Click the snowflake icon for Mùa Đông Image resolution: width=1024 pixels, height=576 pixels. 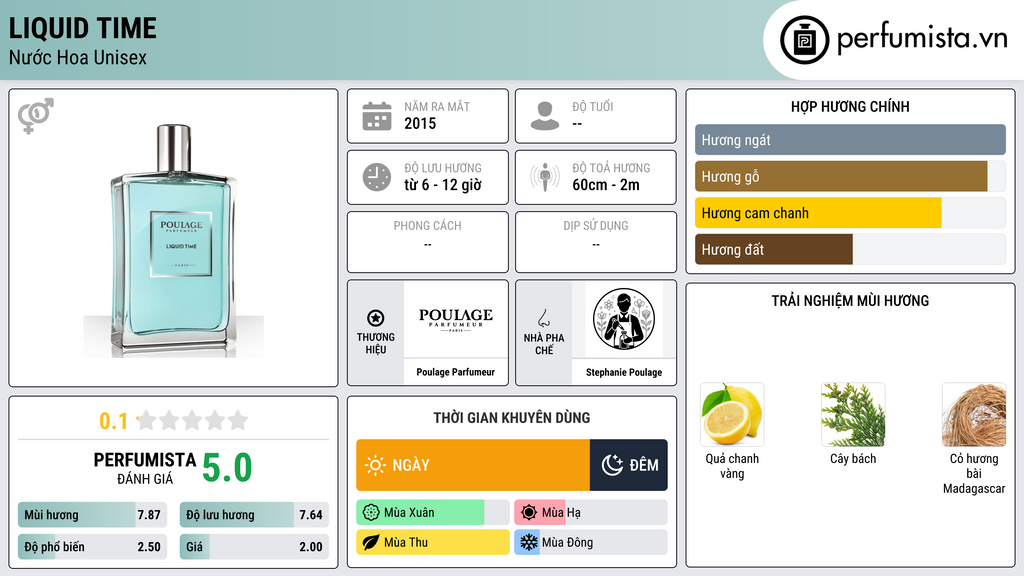(x=529, y=542)
